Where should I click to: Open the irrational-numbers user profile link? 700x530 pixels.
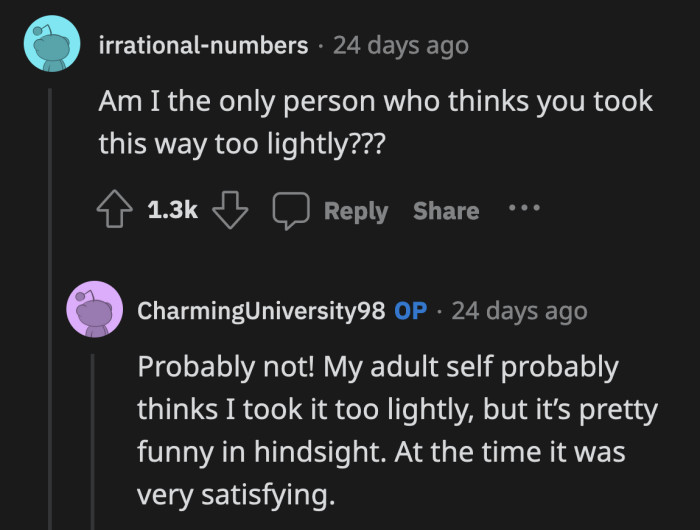click(x=203, y=45)
